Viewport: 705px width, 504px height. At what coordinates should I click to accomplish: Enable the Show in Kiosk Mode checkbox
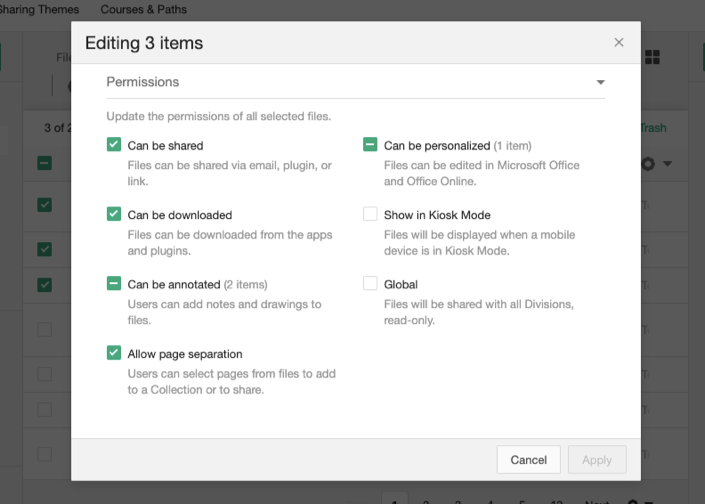tap(370, 214)
